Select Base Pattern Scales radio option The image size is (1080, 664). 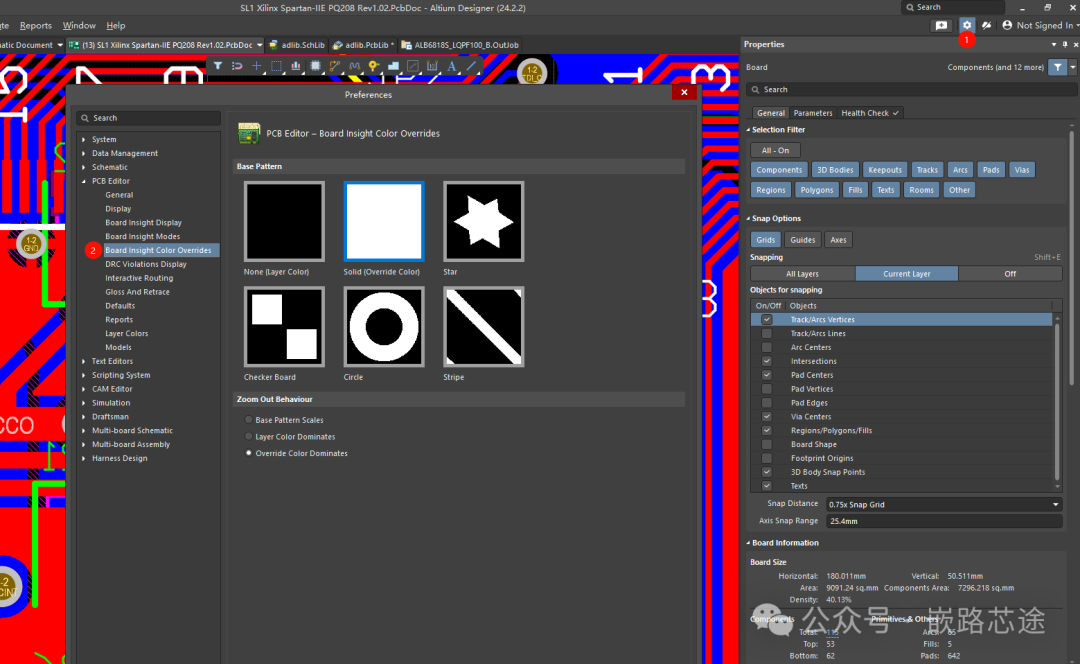(249, 419)
